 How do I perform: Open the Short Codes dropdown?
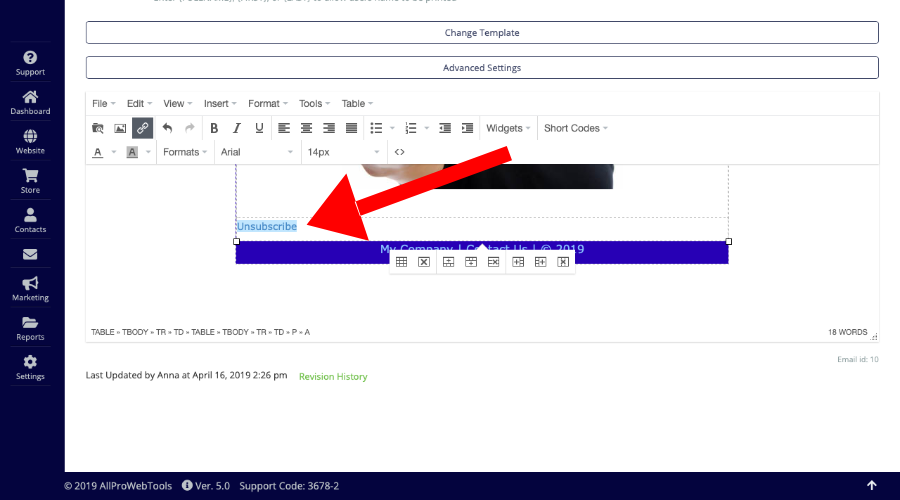[576, 128]
